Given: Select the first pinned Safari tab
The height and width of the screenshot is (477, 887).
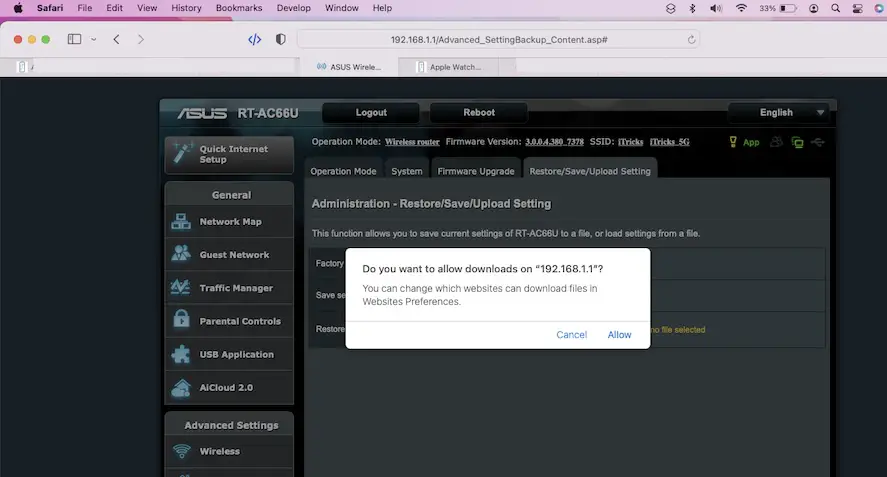Looking at the screenshot, I should [21, 67].
